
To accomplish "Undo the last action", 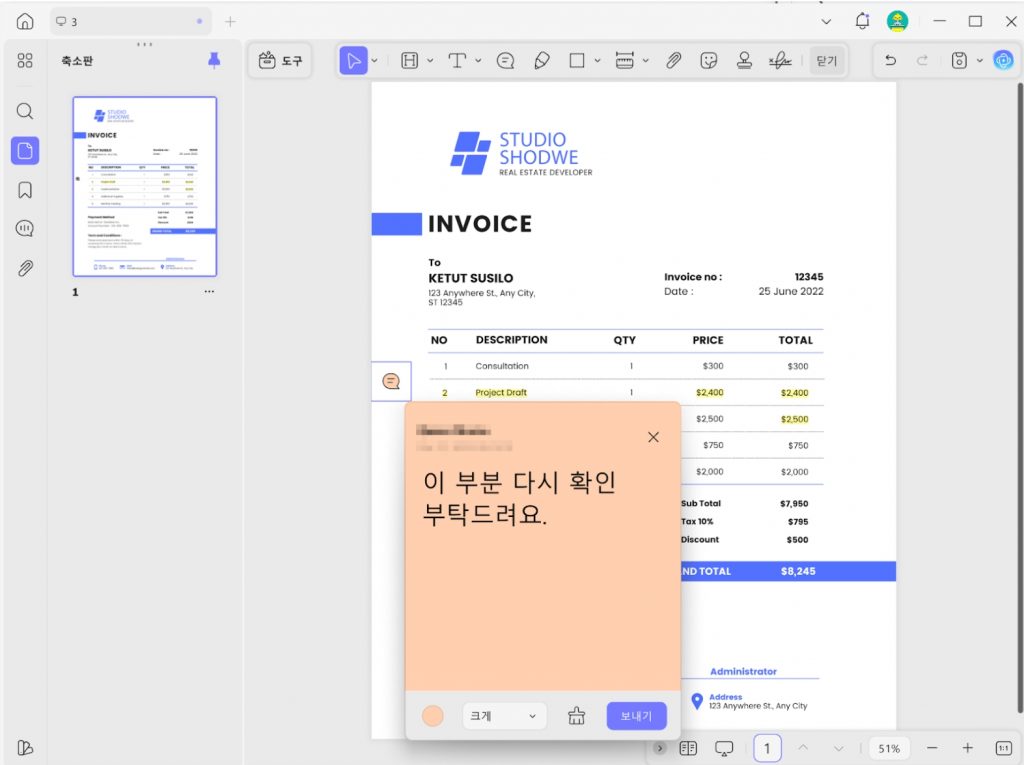I will pyautogui.click(x=890, y=61).
